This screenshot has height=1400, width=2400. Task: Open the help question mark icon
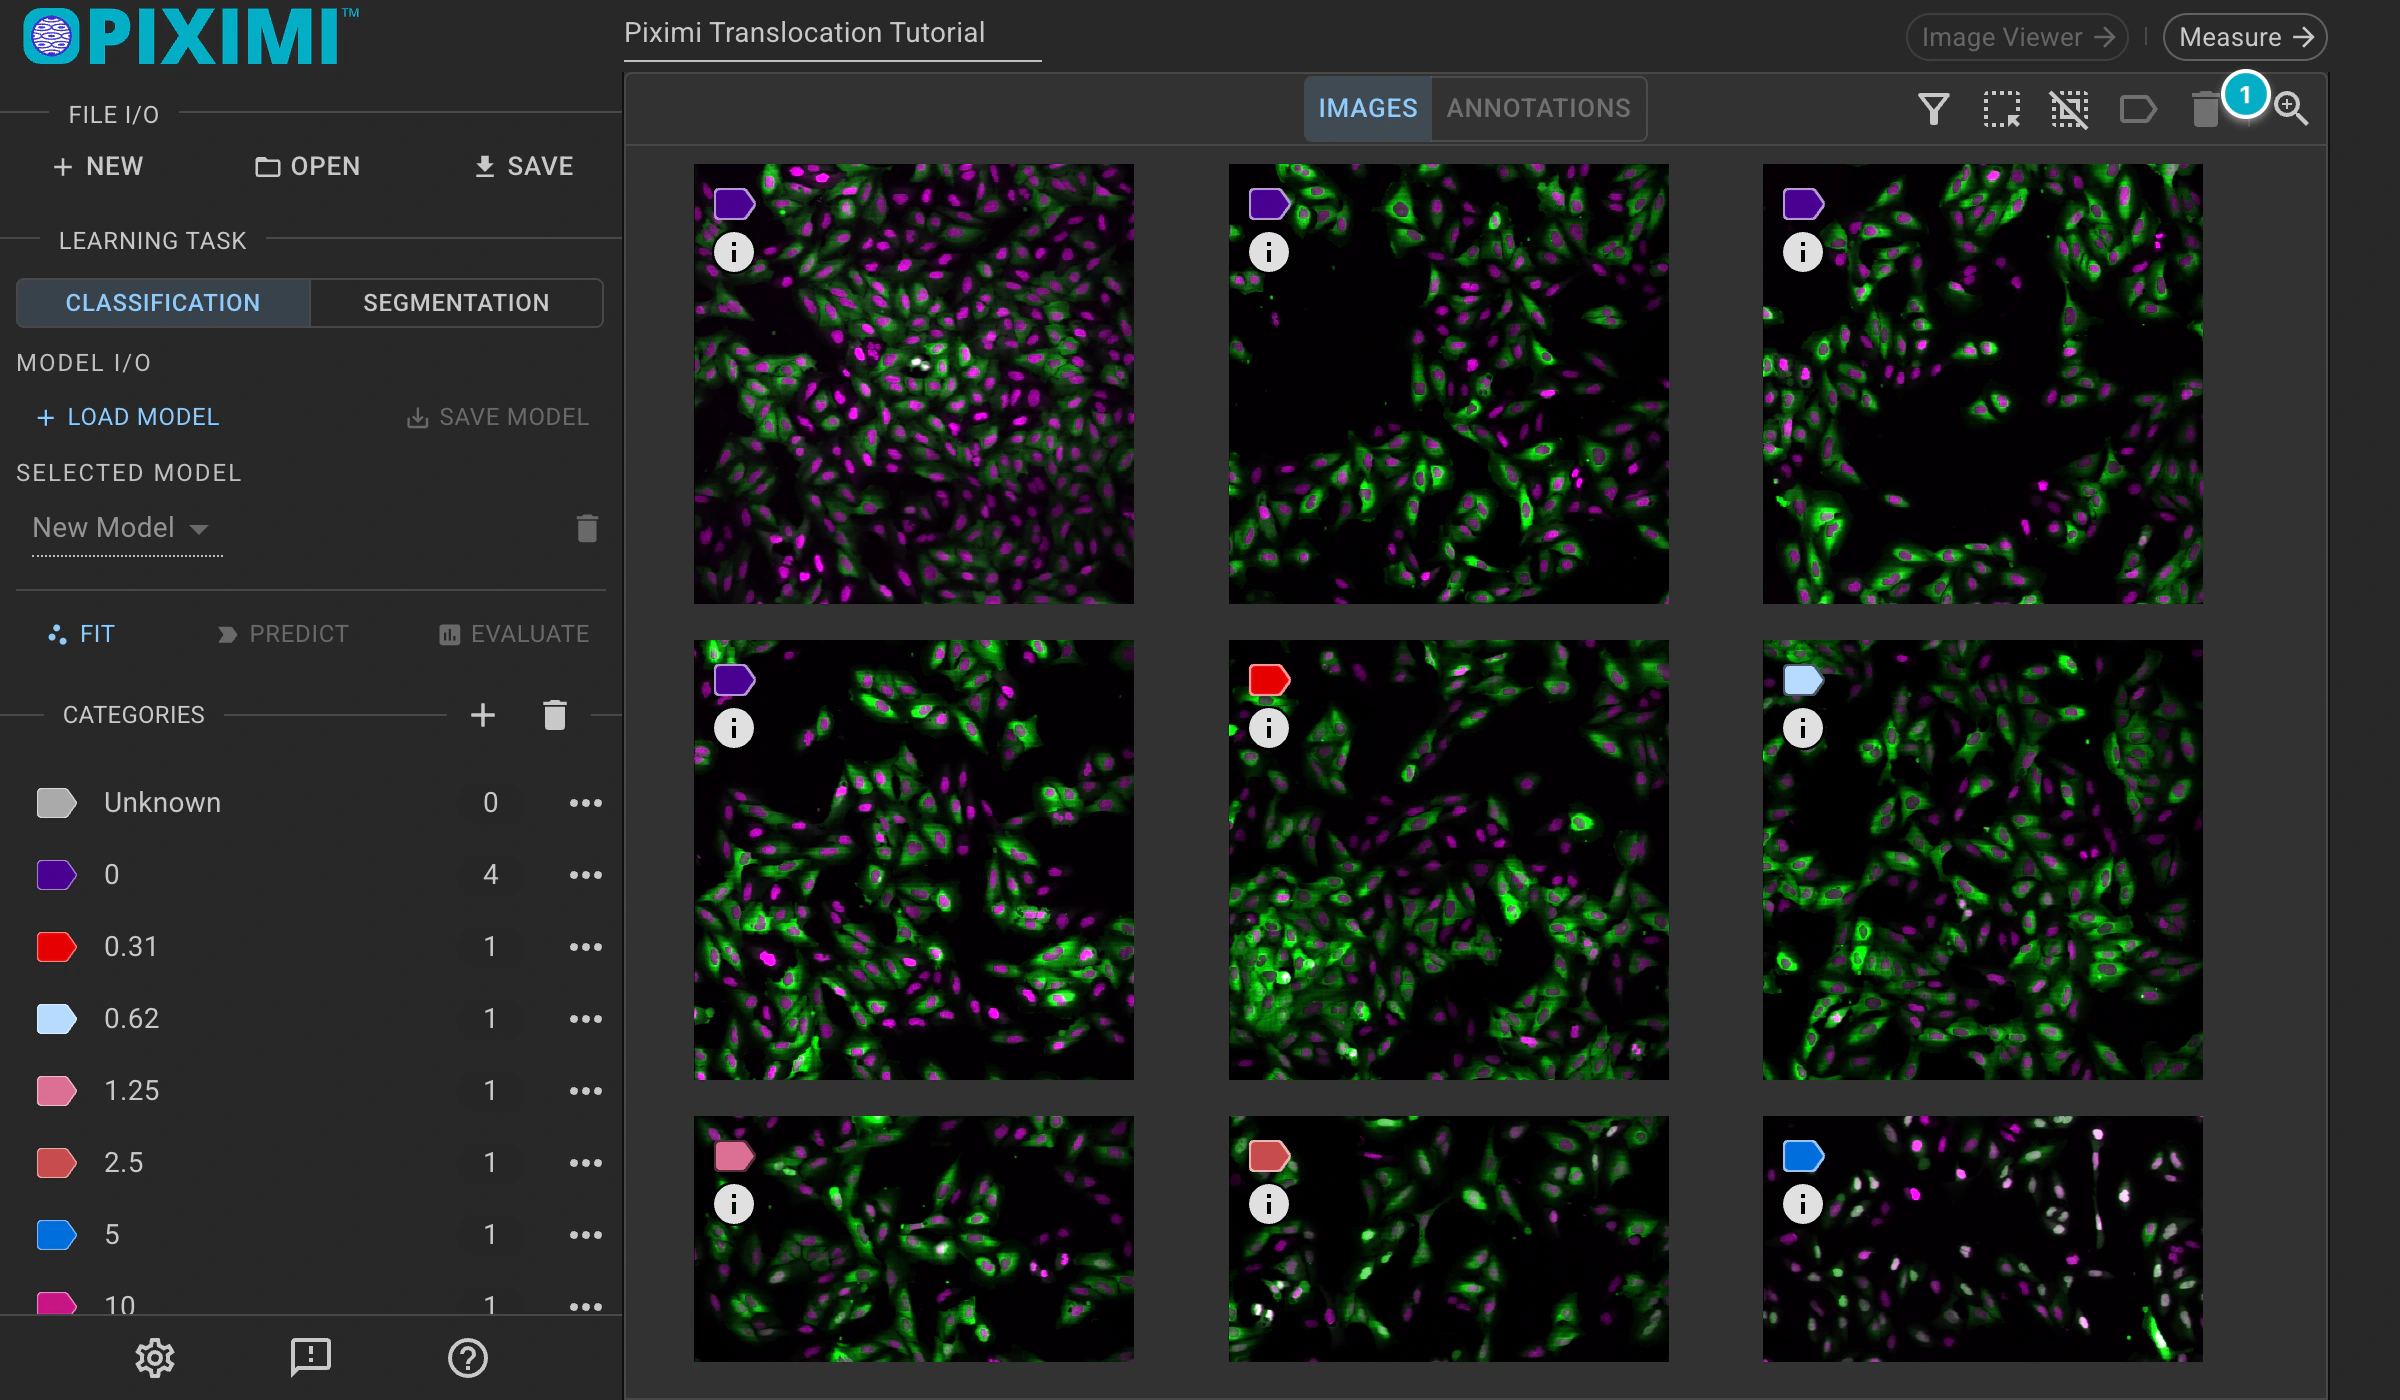coord(467,1357)
